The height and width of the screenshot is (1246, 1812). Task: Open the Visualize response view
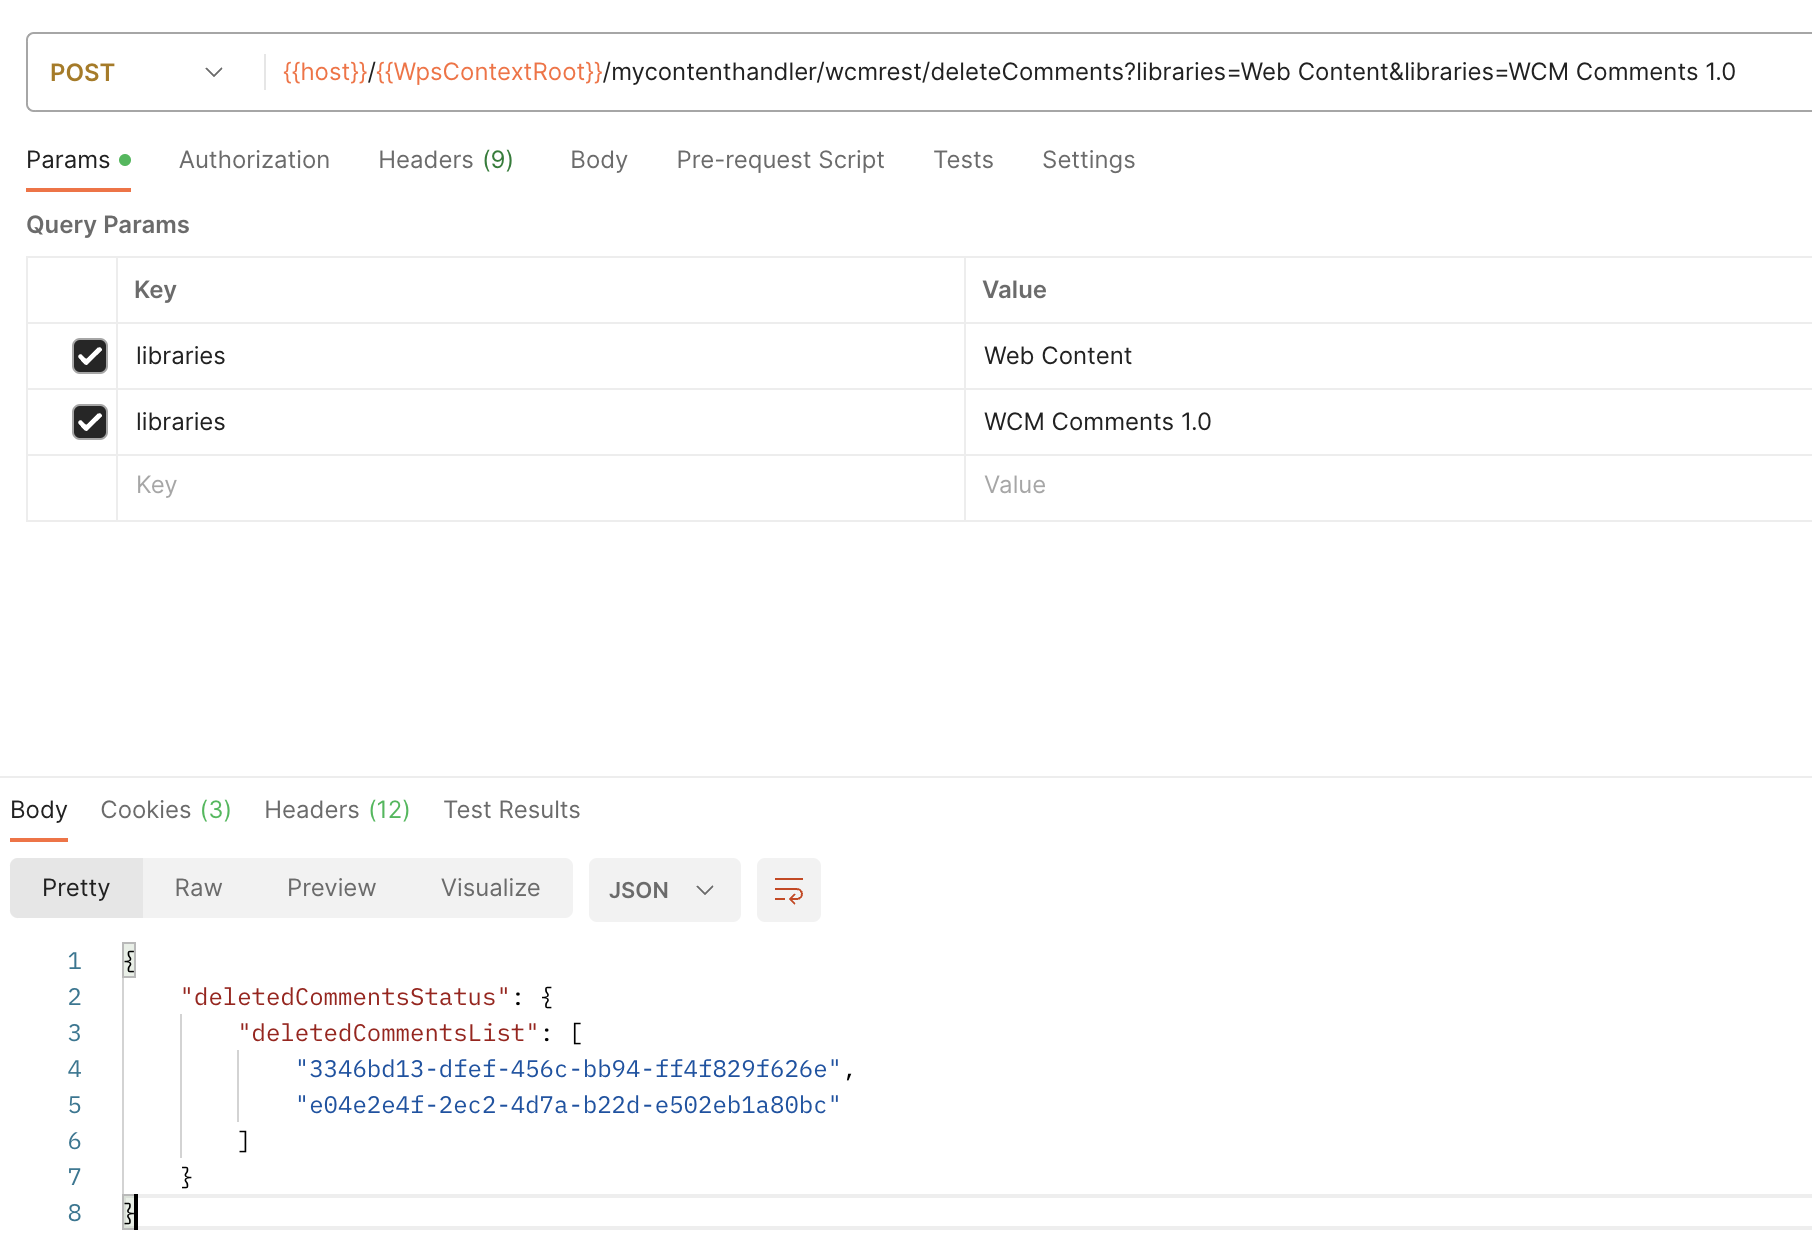489,887
